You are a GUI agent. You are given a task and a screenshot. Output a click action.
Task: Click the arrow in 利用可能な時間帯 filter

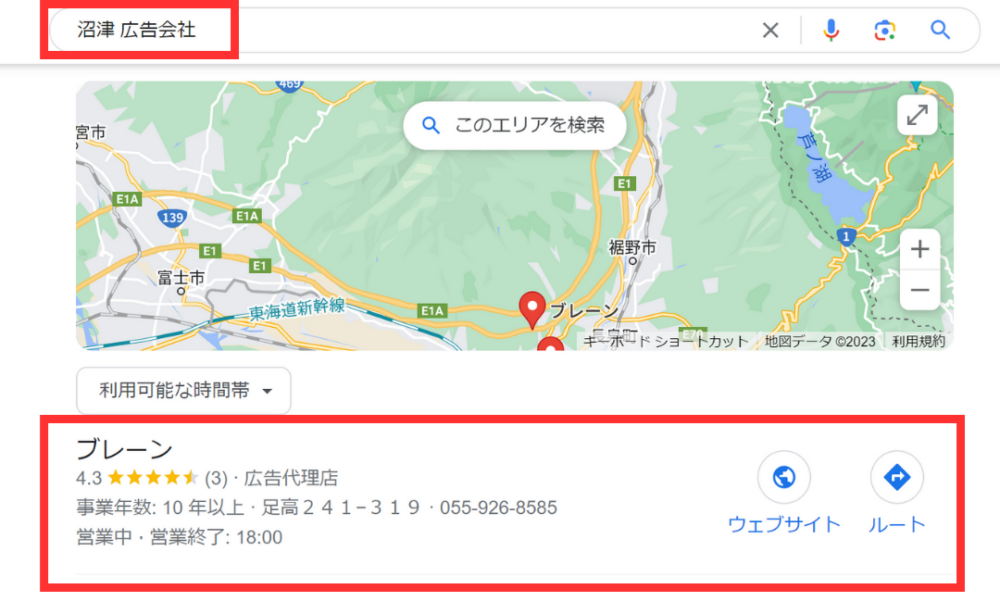[267, 391]
